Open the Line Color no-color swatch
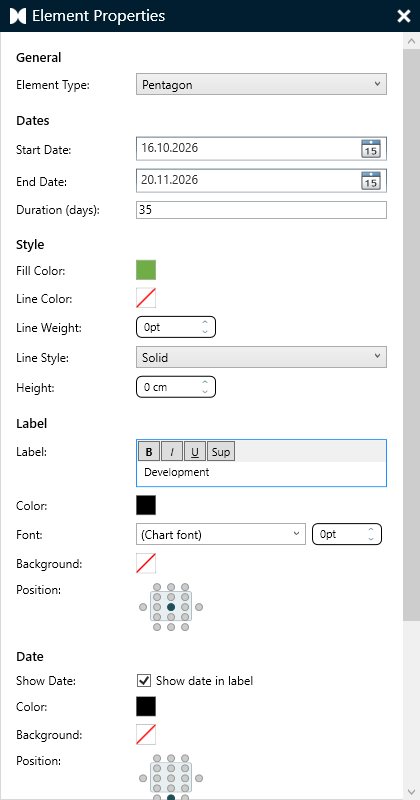Screen dimensions: 420x800 click(146, 298)
